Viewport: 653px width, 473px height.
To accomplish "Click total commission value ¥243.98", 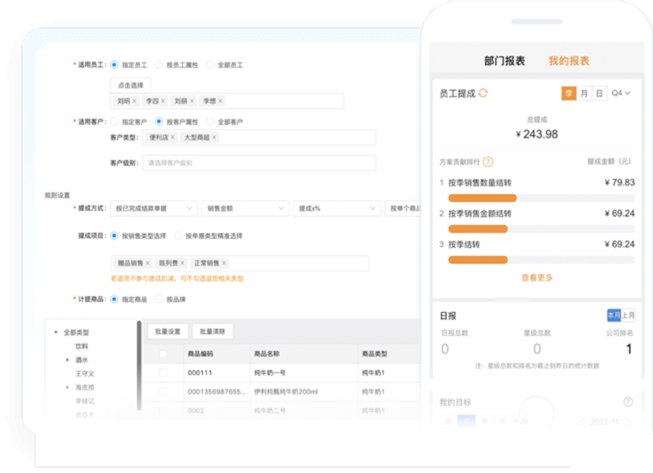I will pyautogui.click(x=537, y=134).
